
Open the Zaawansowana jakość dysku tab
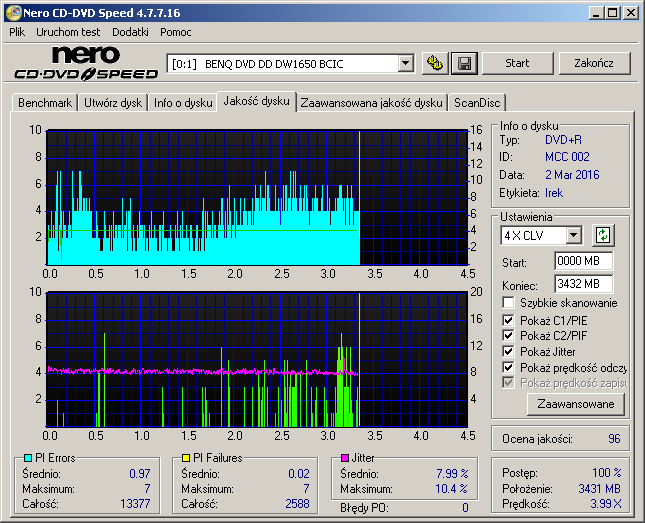pos(371,102)
